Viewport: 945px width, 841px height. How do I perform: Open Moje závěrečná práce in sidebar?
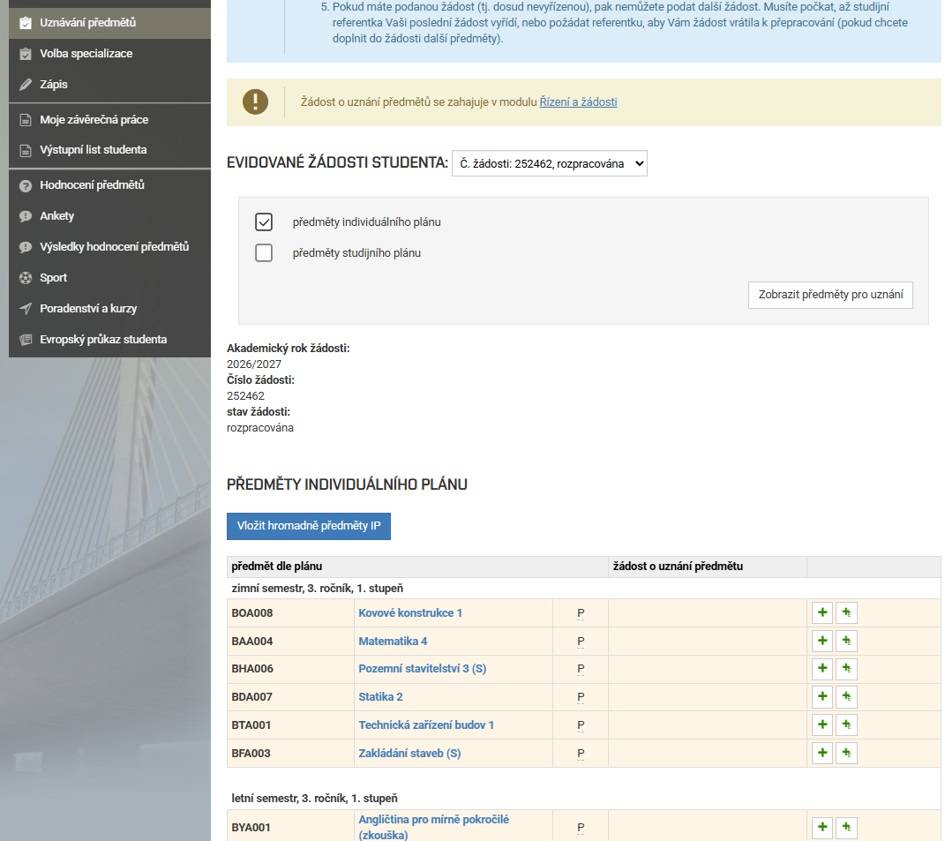pyautogui.click(x=110, y=119)
